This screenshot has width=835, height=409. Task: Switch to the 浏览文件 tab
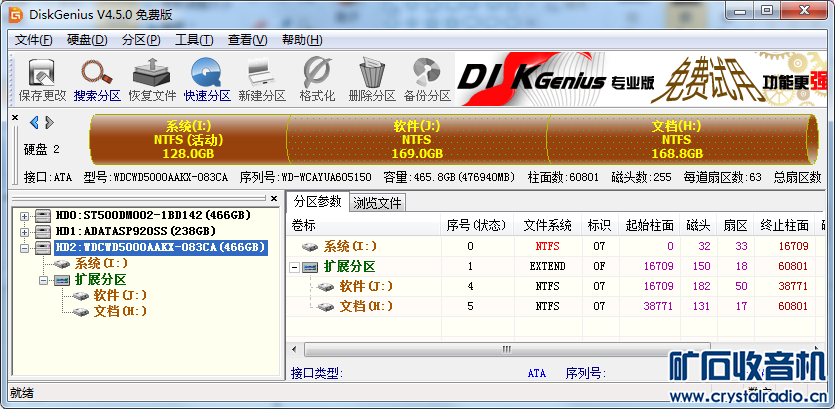click(x=378, y=203)
